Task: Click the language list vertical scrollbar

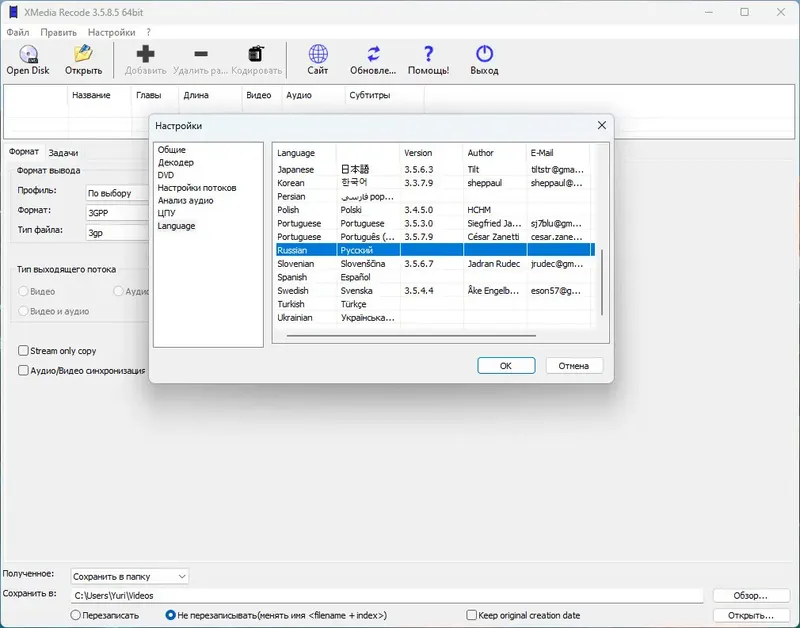Action: pyautogui.click(x=602, y=282)
